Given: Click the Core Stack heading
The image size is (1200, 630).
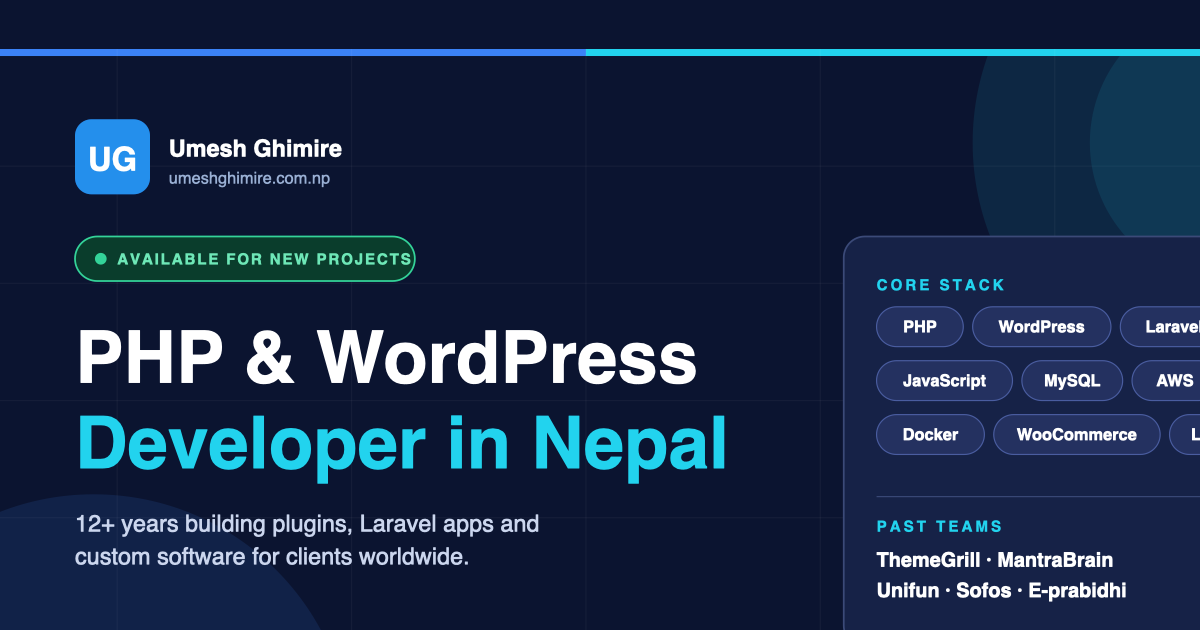Looking at the screenshot, I should pos(941,285).
